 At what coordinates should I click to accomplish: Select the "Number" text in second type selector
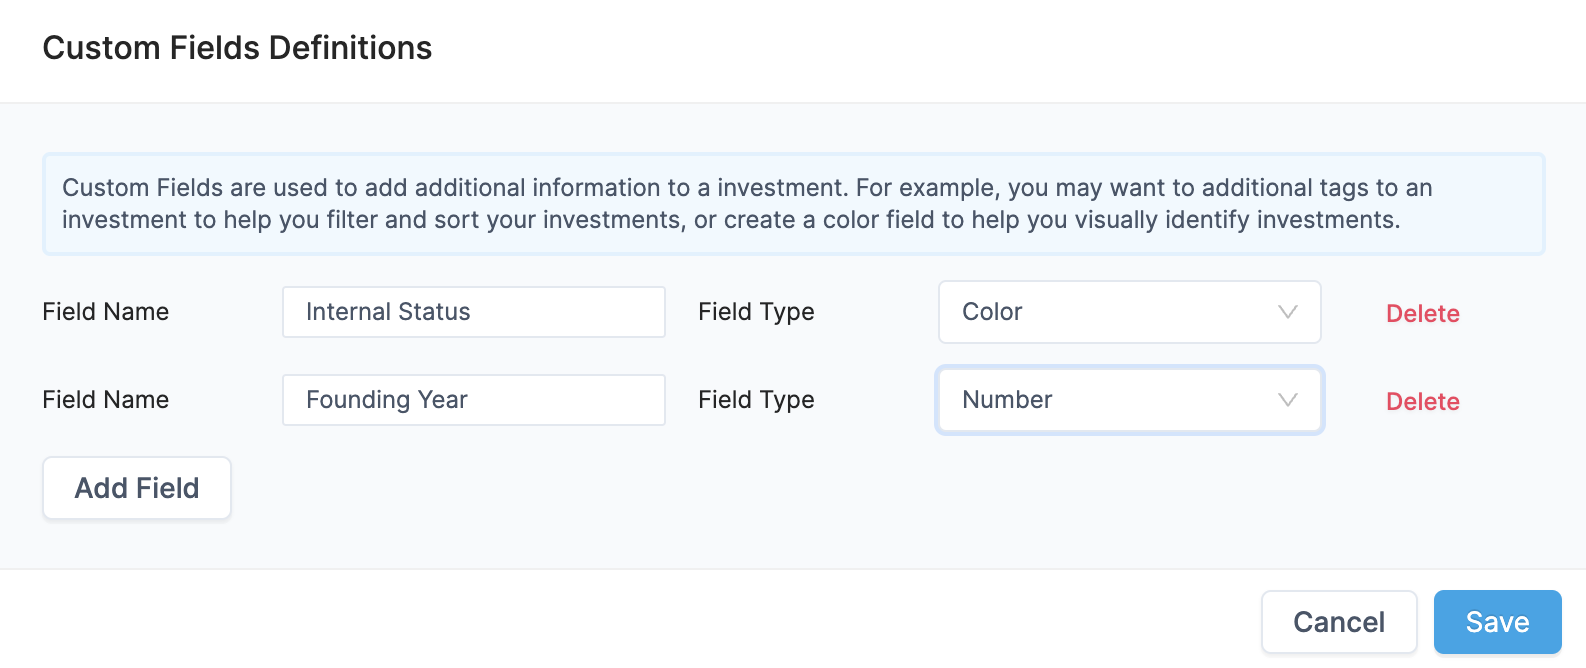pos(1007,400)
